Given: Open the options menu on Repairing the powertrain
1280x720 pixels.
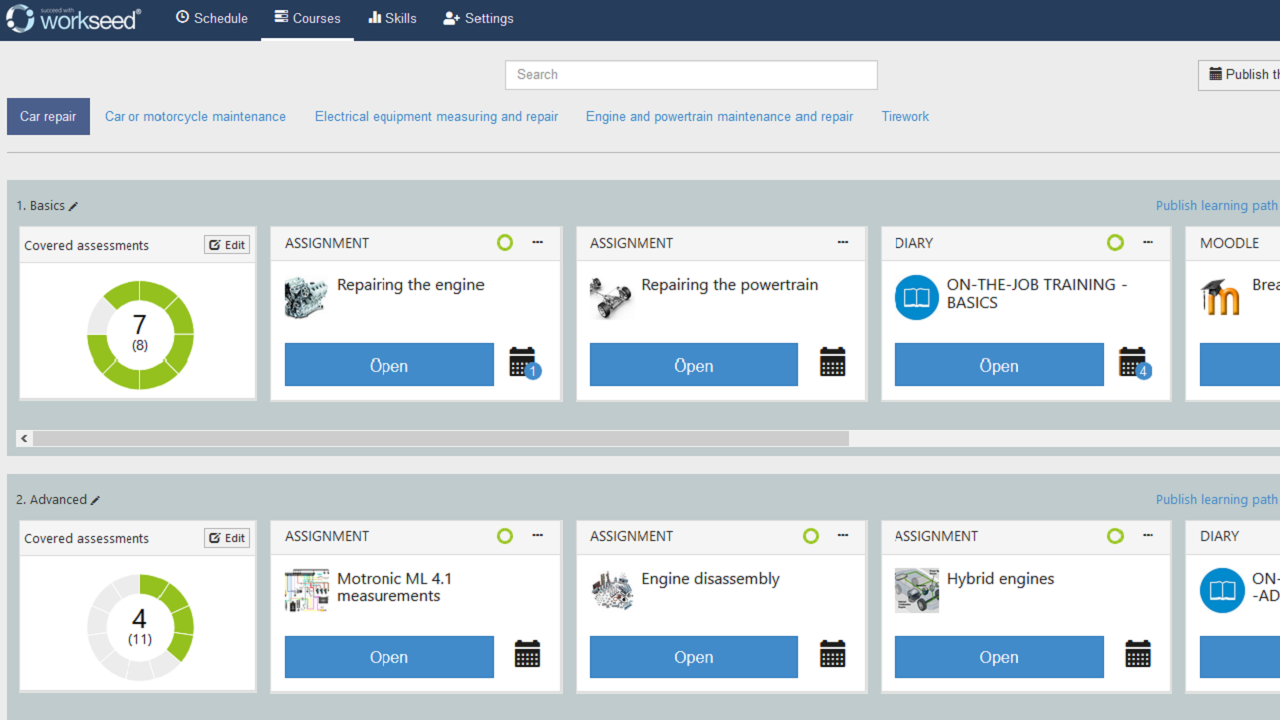Looking at the screenshot, I should [x=842, y=242].
